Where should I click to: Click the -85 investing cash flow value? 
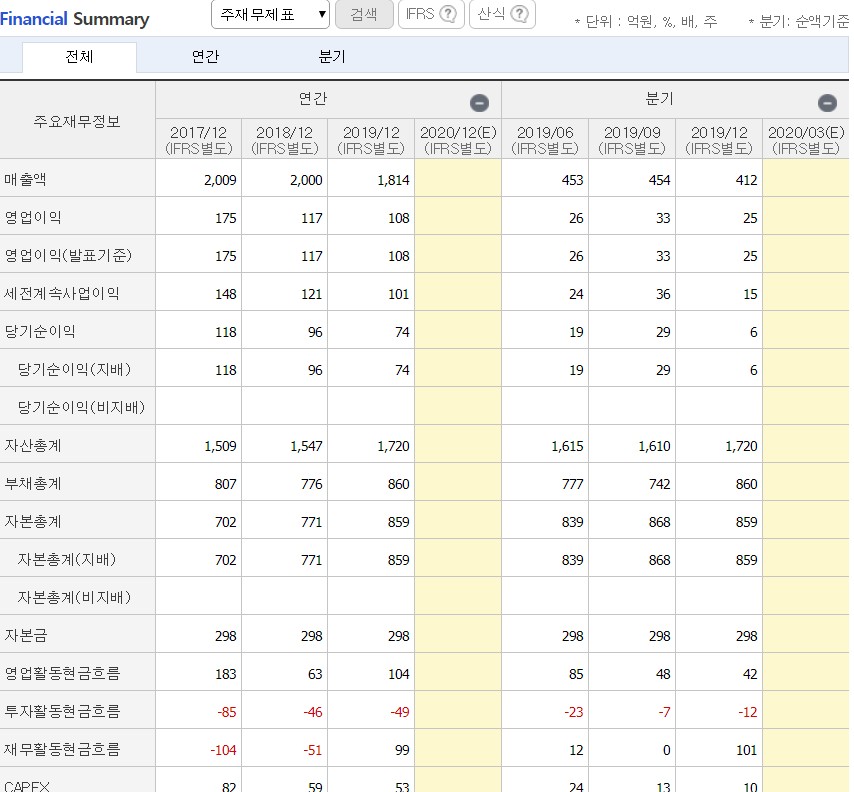pos(227,712)
